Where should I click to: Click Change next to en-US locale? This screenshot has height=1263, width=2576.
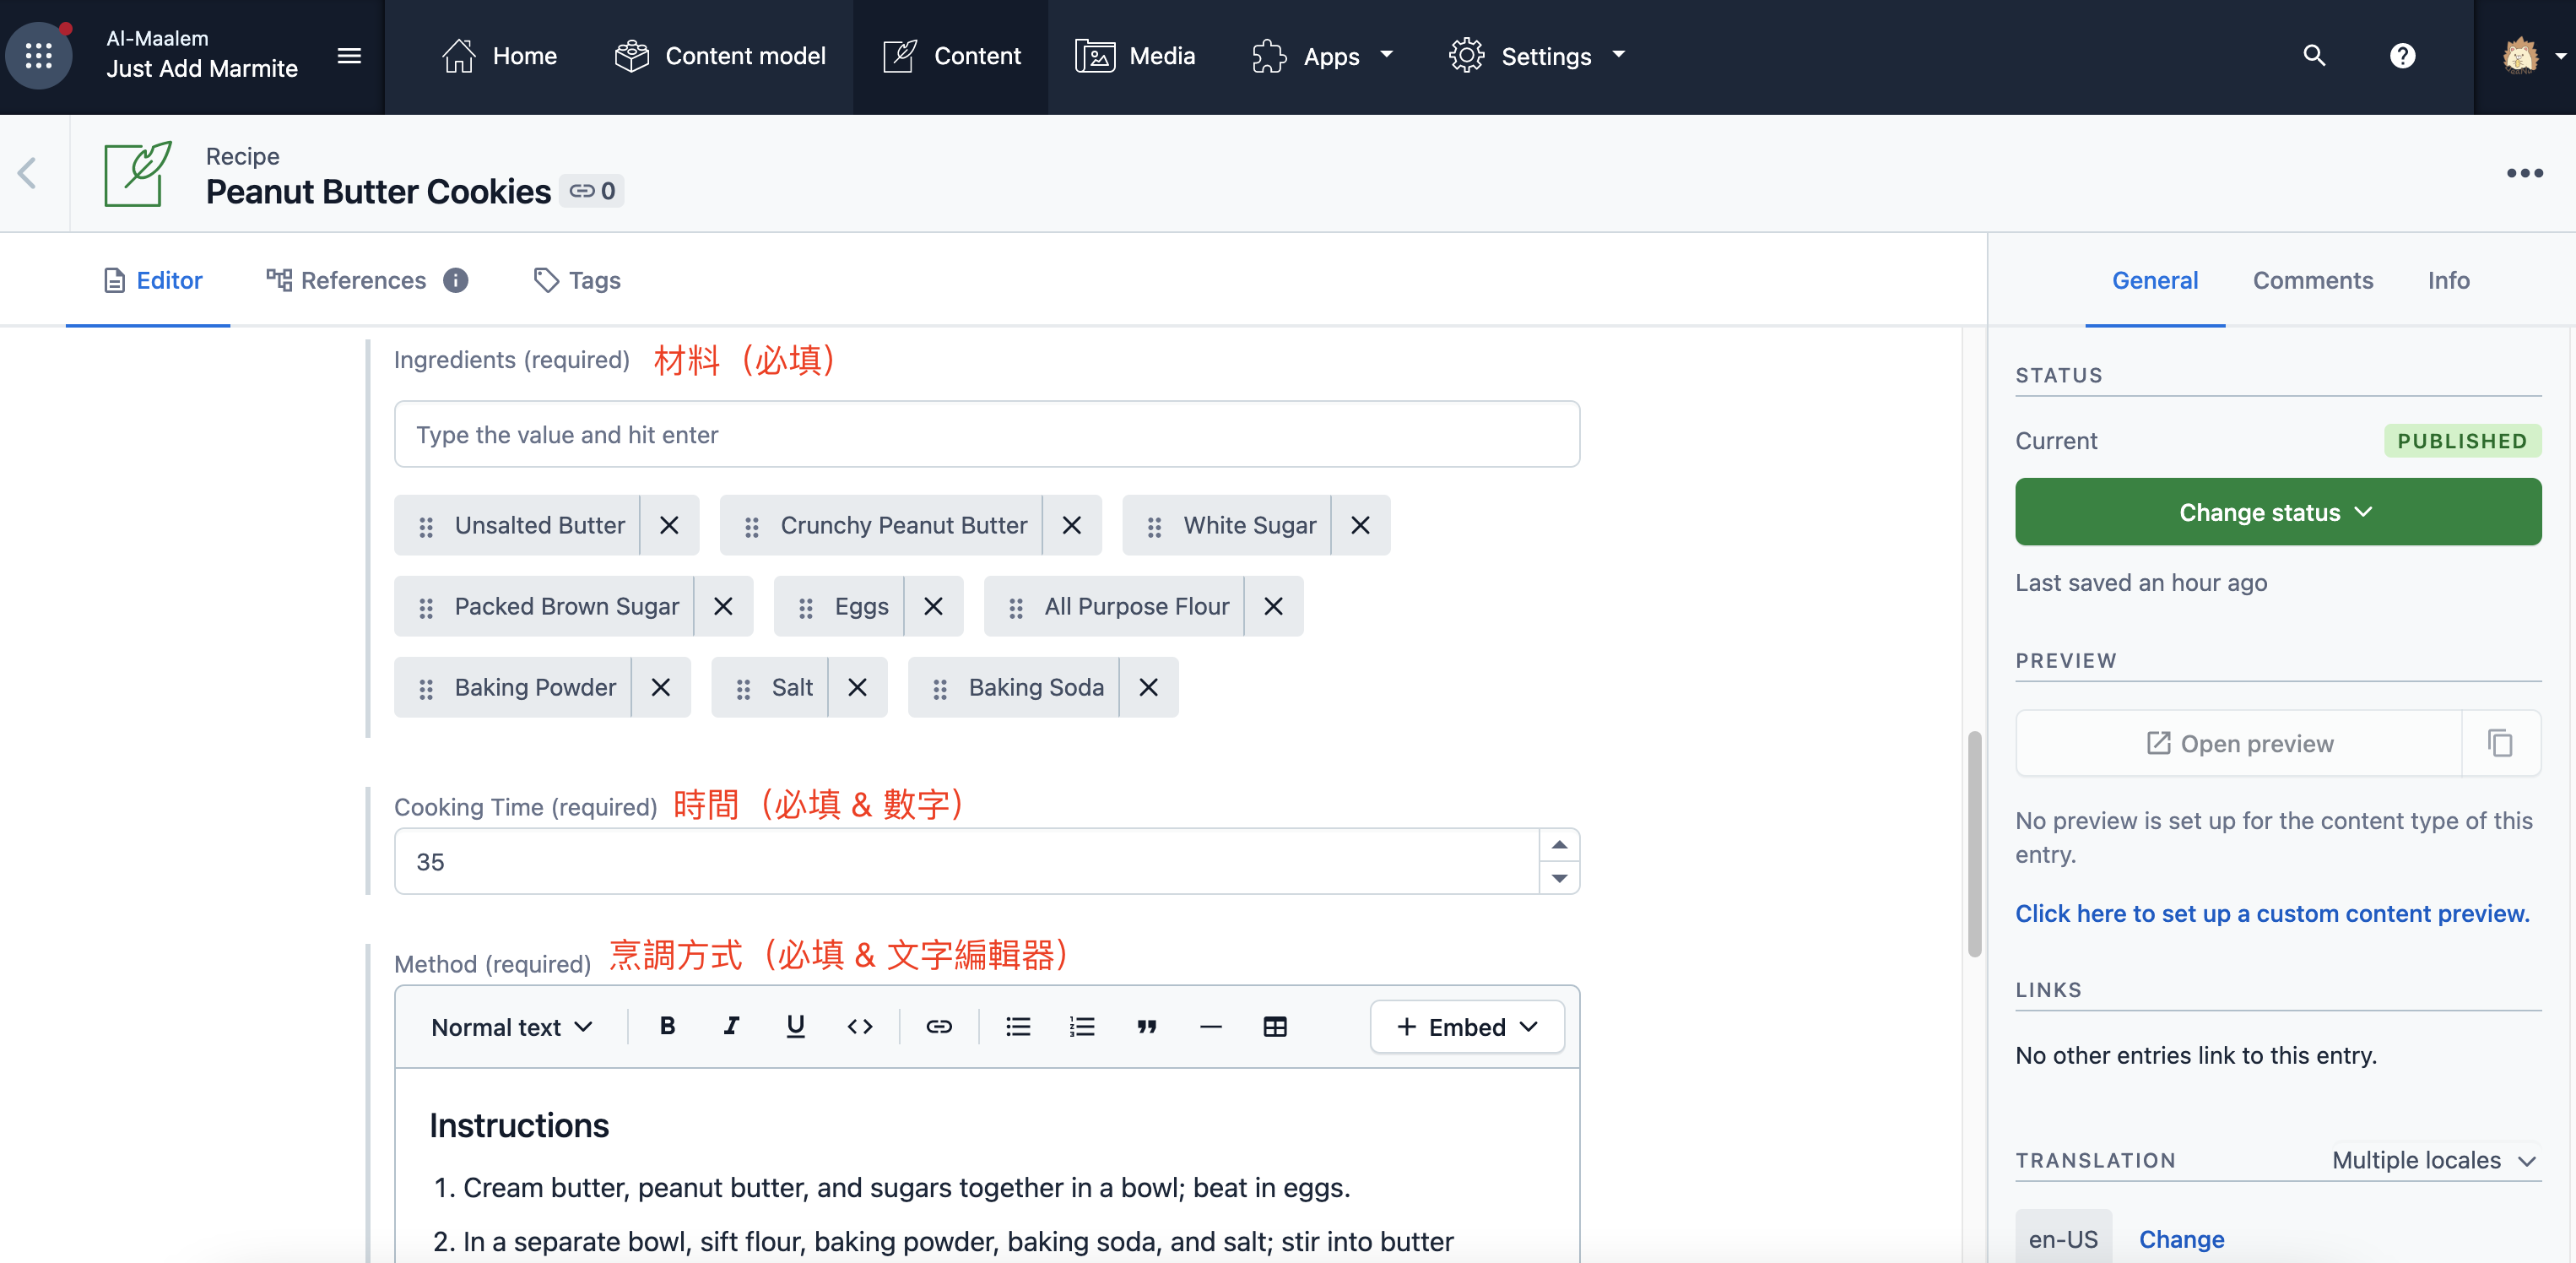(2181, 1239)
